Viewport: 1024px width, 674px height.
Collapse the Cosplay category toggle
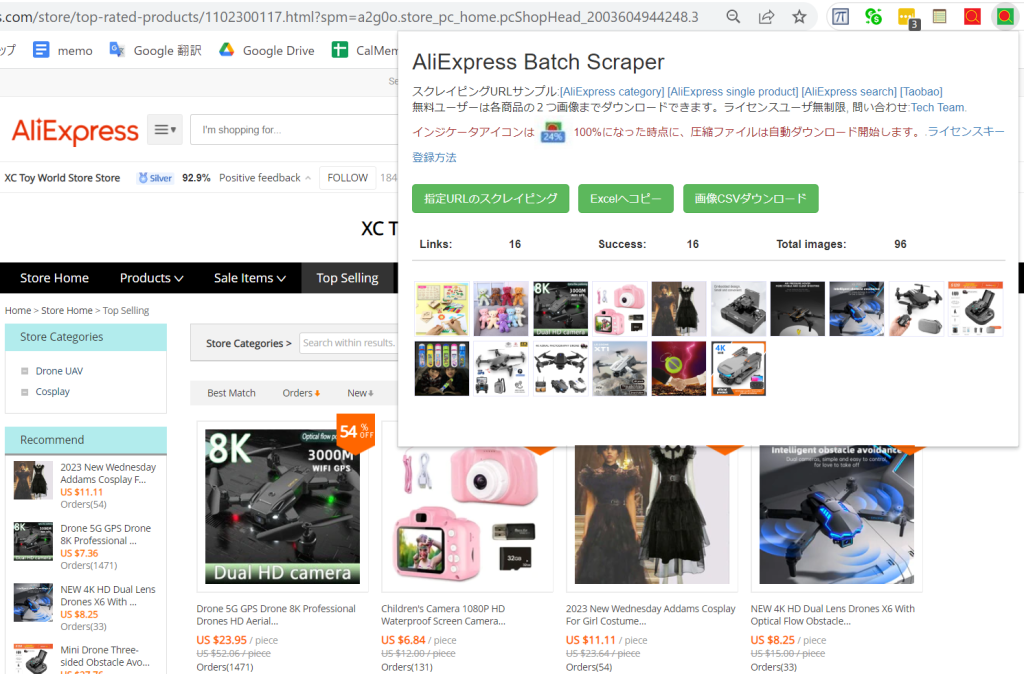click(x=25, y=392)
